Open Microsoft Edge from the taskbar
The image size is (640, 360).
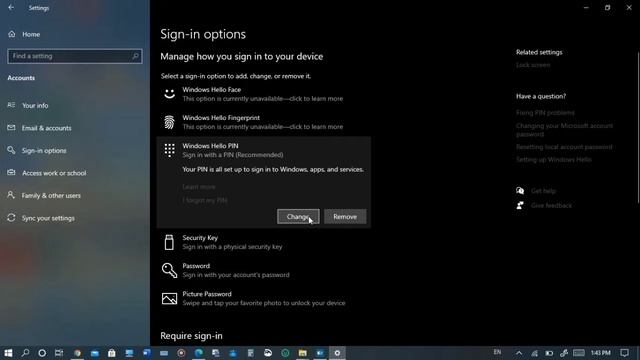click(x=199, y=353)
